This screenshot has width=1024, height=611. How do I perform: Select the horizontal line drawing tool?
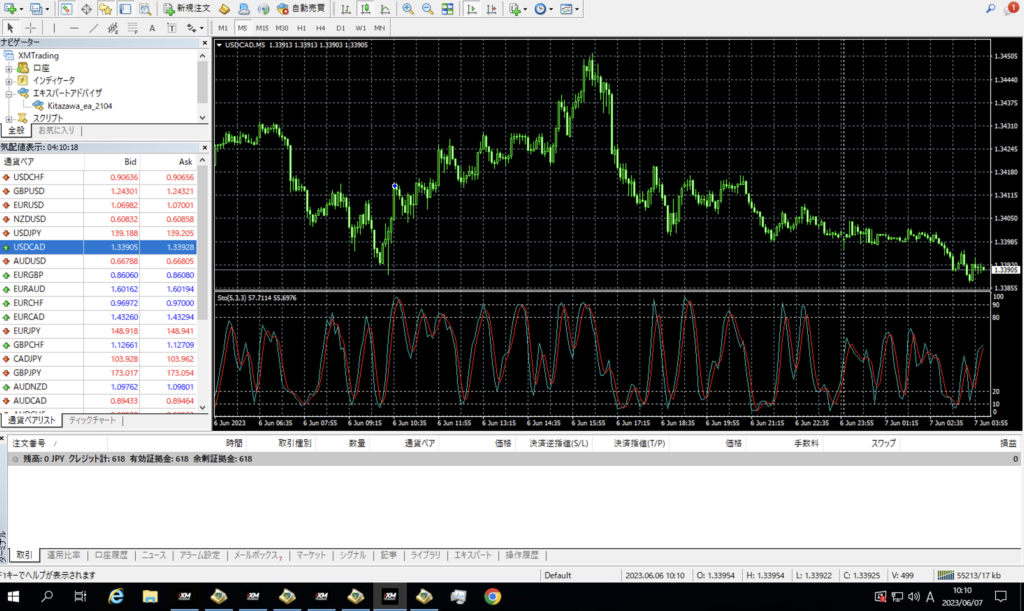[x=74, y=28]
